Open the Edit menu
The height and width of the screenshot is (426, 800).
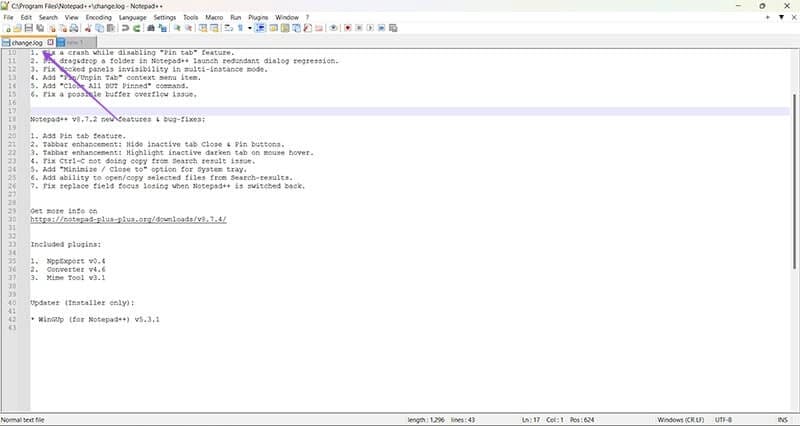coord(26,17)
